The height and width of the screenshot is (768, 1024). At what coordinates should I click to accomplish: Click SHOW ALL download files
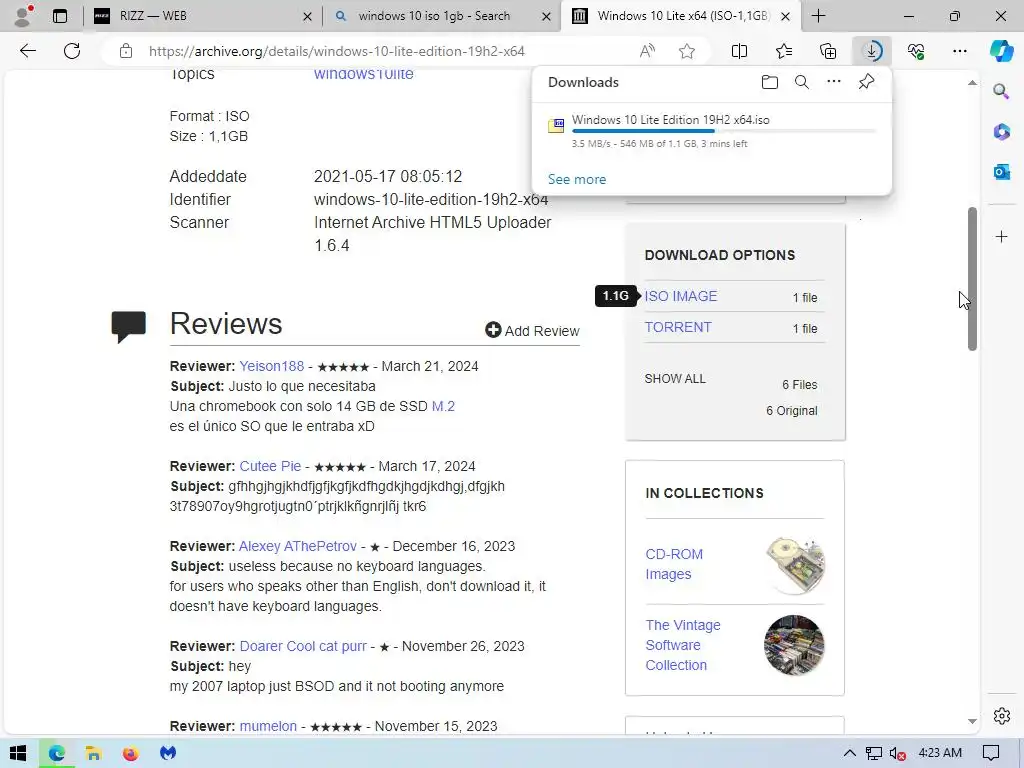(675, 379)
